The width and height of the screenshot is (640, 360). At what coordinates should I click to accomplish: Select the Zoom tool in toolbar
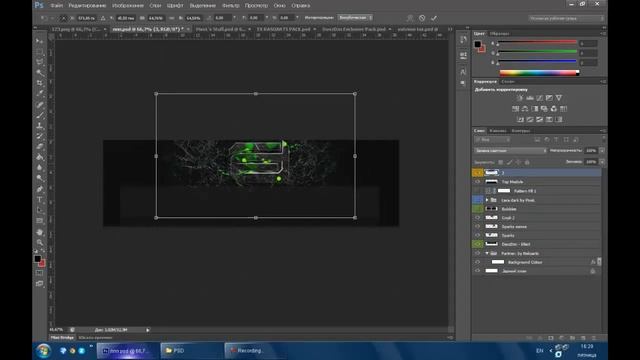[40, 242]
